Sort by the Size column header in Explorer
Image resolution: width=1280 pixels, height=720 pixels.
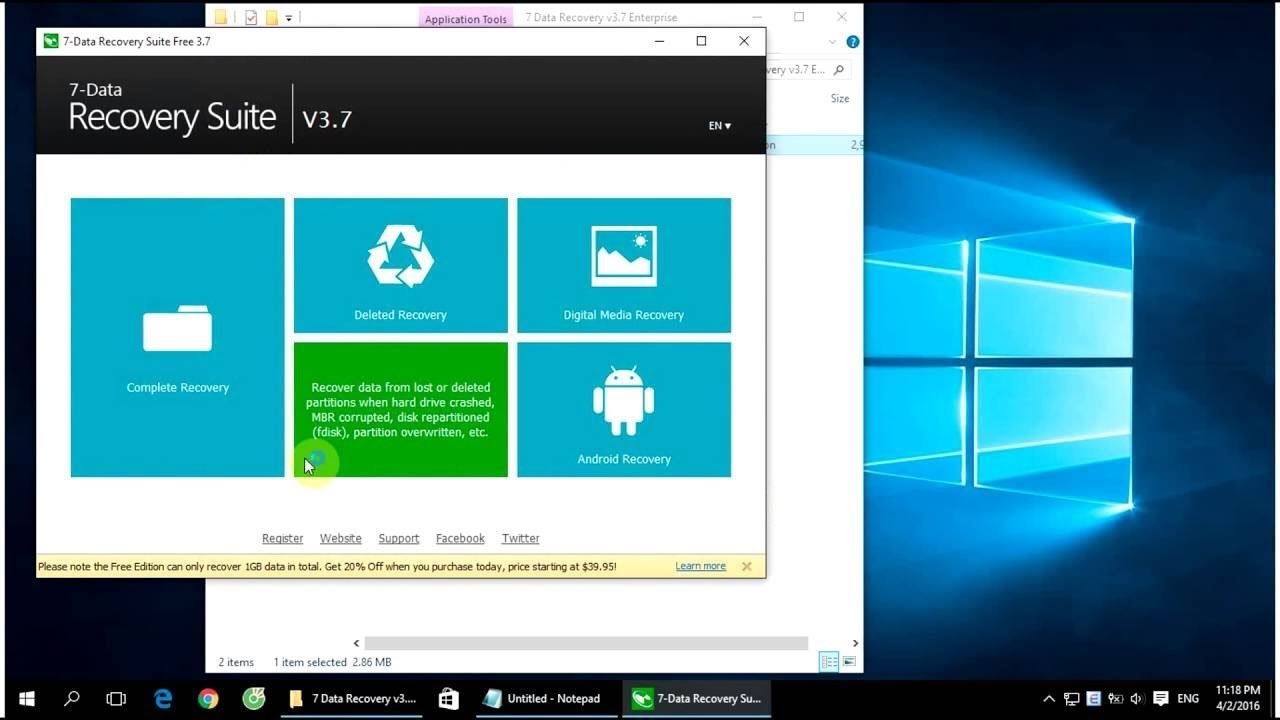pyautogui.click(x=840, y=98)
